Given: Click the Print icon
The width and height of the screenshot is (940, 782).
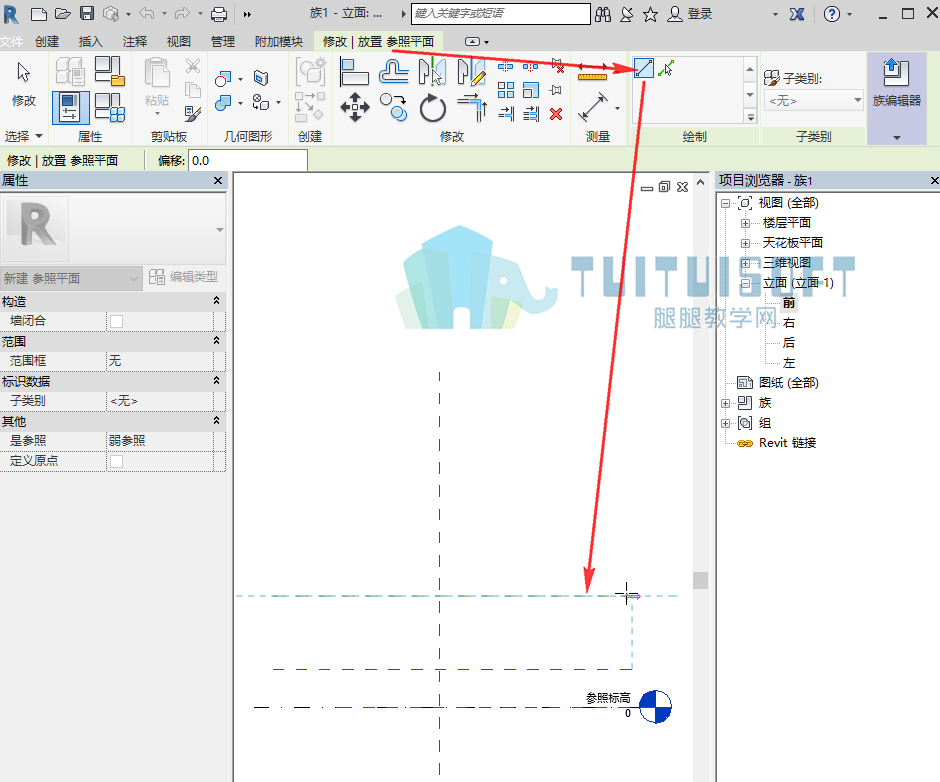Looking at the screenshot, I should [x=219, y=14].
